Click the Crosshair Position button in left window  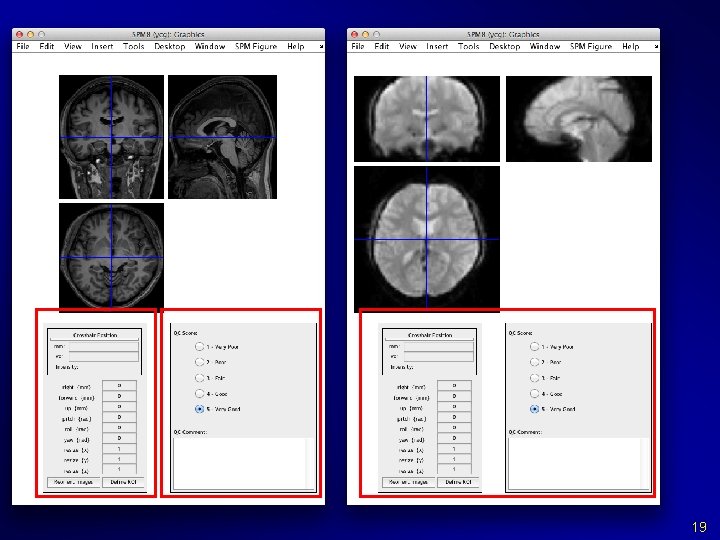point(95,335)
